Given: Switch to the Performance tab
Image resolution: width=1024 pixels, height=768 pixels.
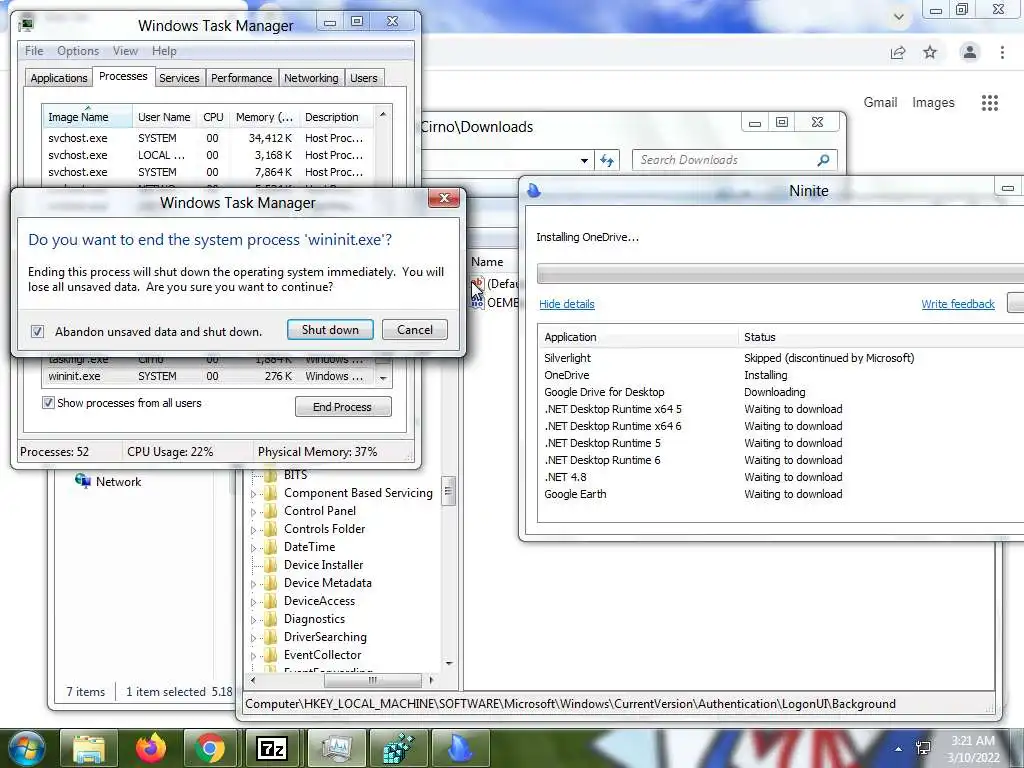Looking at the screenshot, I should (241, 78).
